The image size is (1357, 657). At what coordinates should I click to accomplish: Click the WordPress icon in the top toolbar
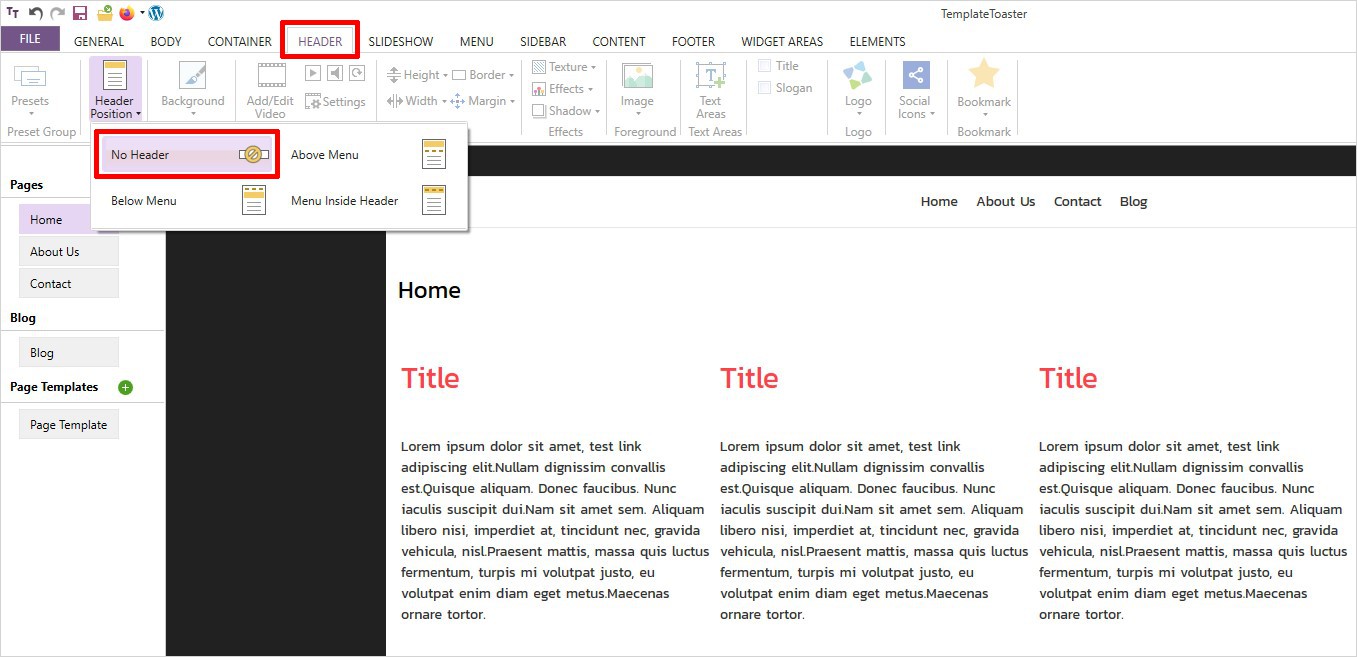pyautogui.click(x=156, y=13)
